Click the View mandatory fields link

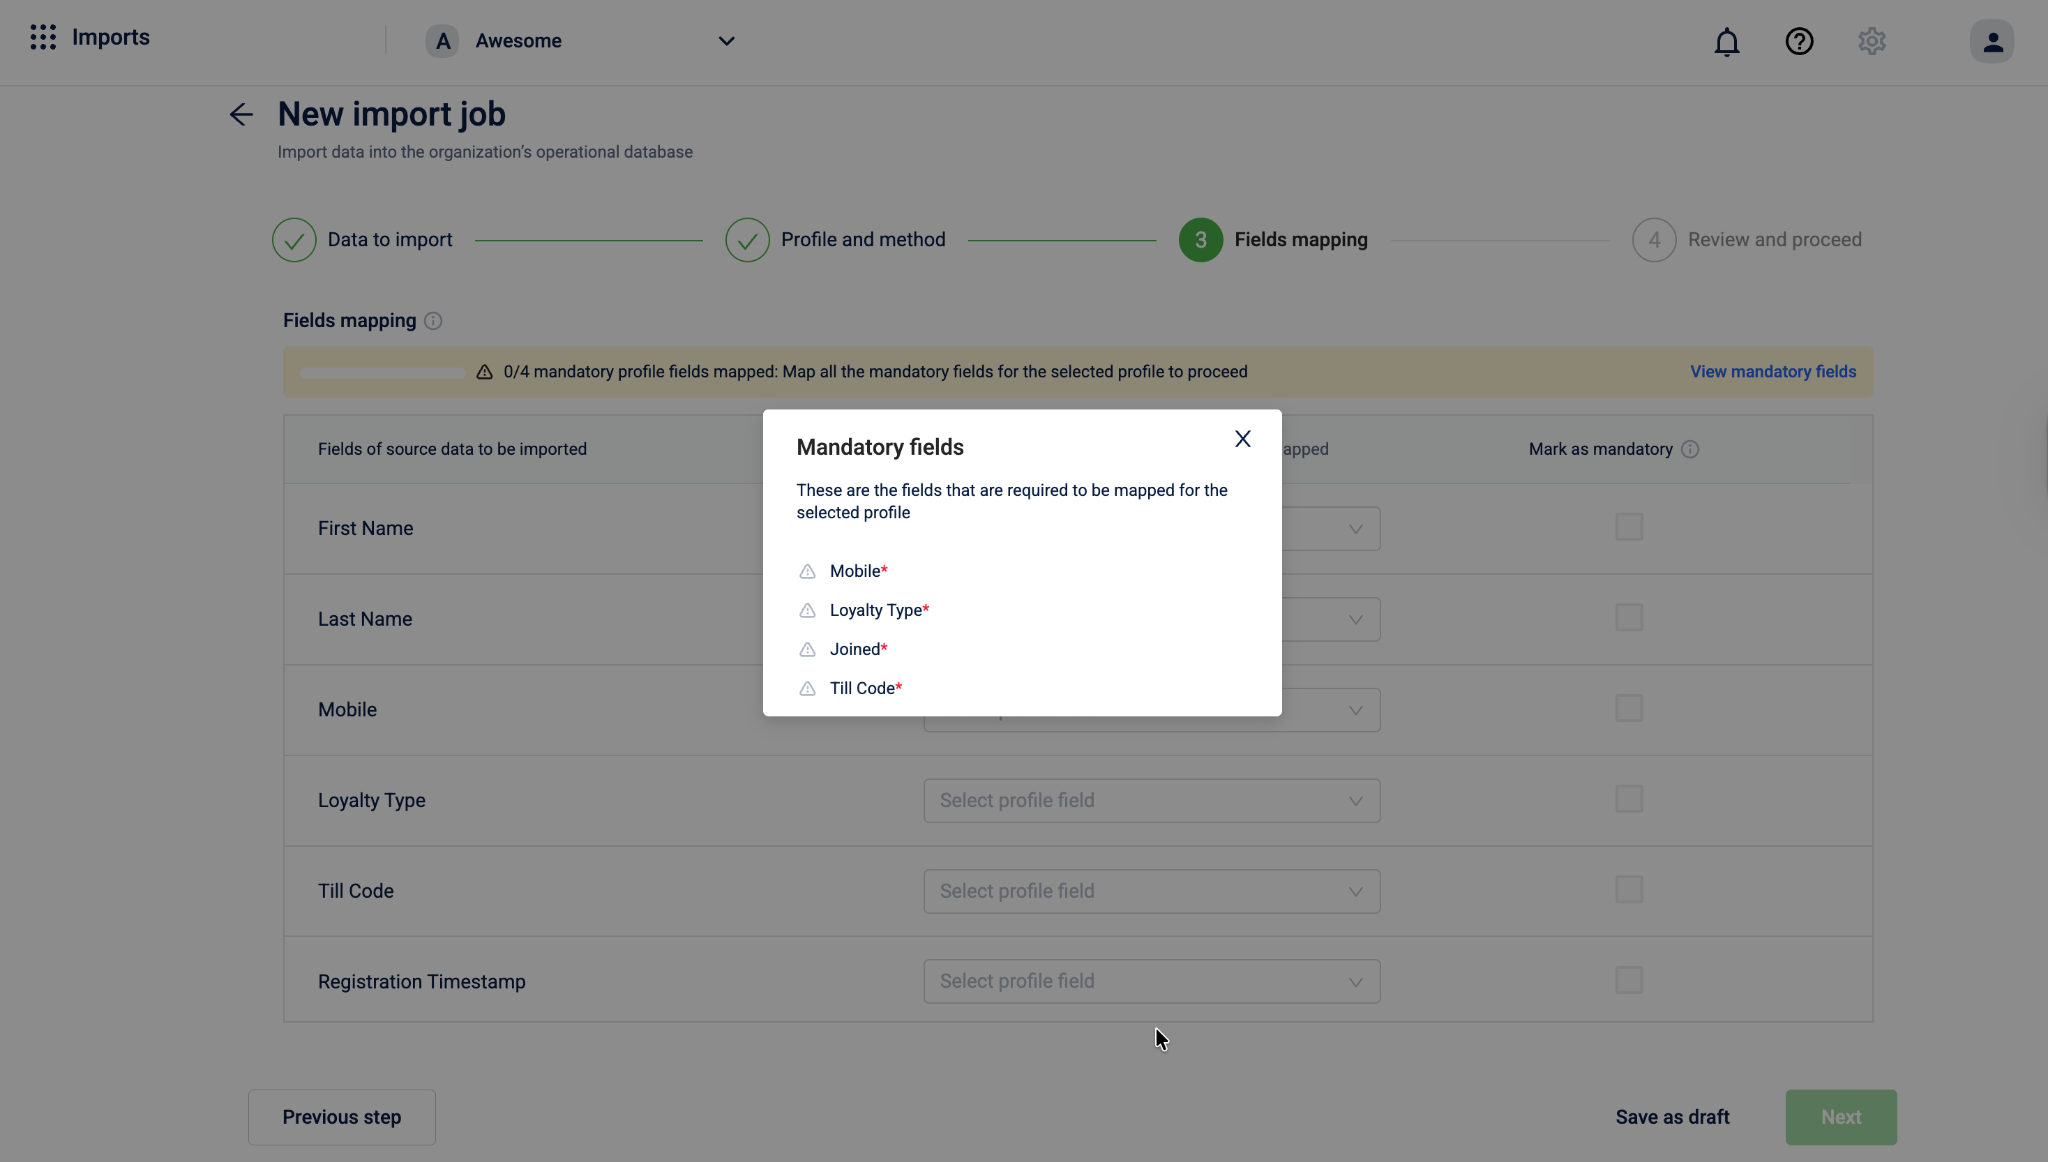(x=1772, y=372)
